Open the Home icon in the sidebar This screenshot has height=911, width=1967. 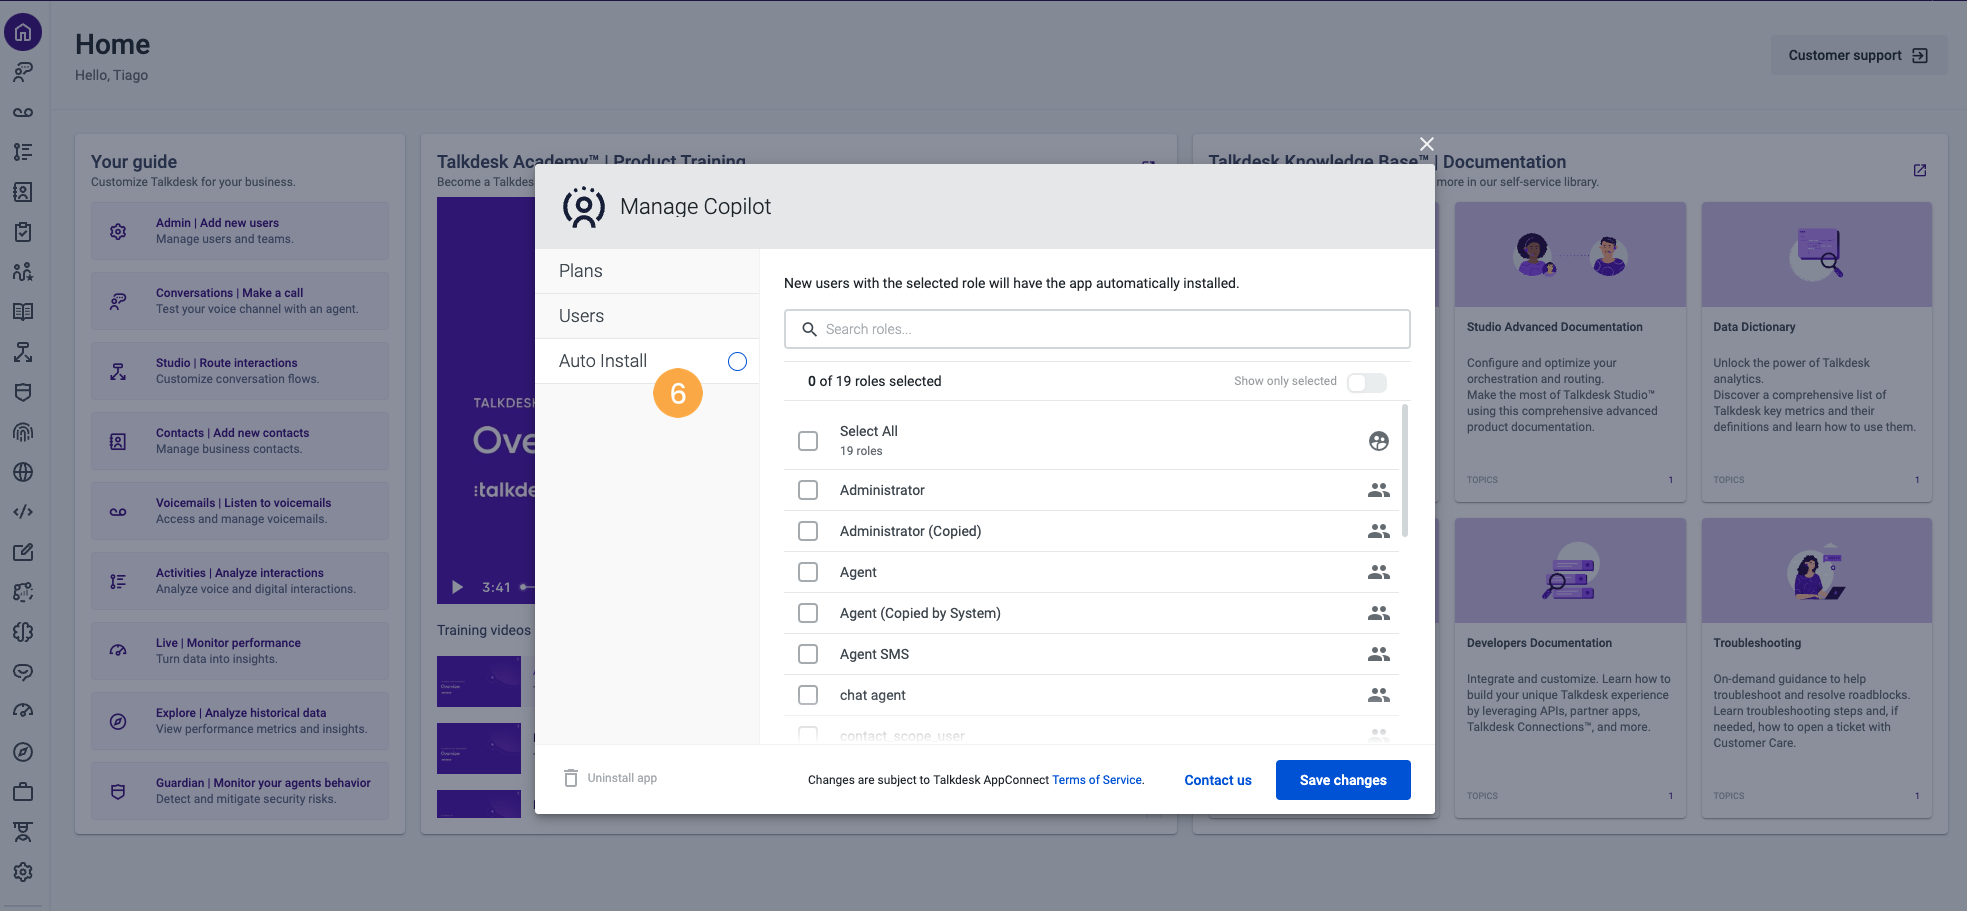pos(23,32)
